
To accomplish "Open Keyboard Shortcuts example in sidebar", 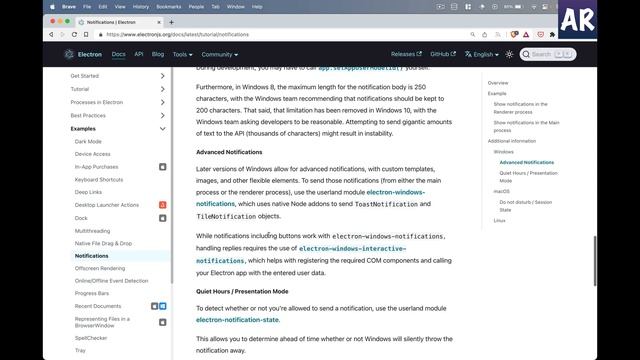I will (99, 180).
